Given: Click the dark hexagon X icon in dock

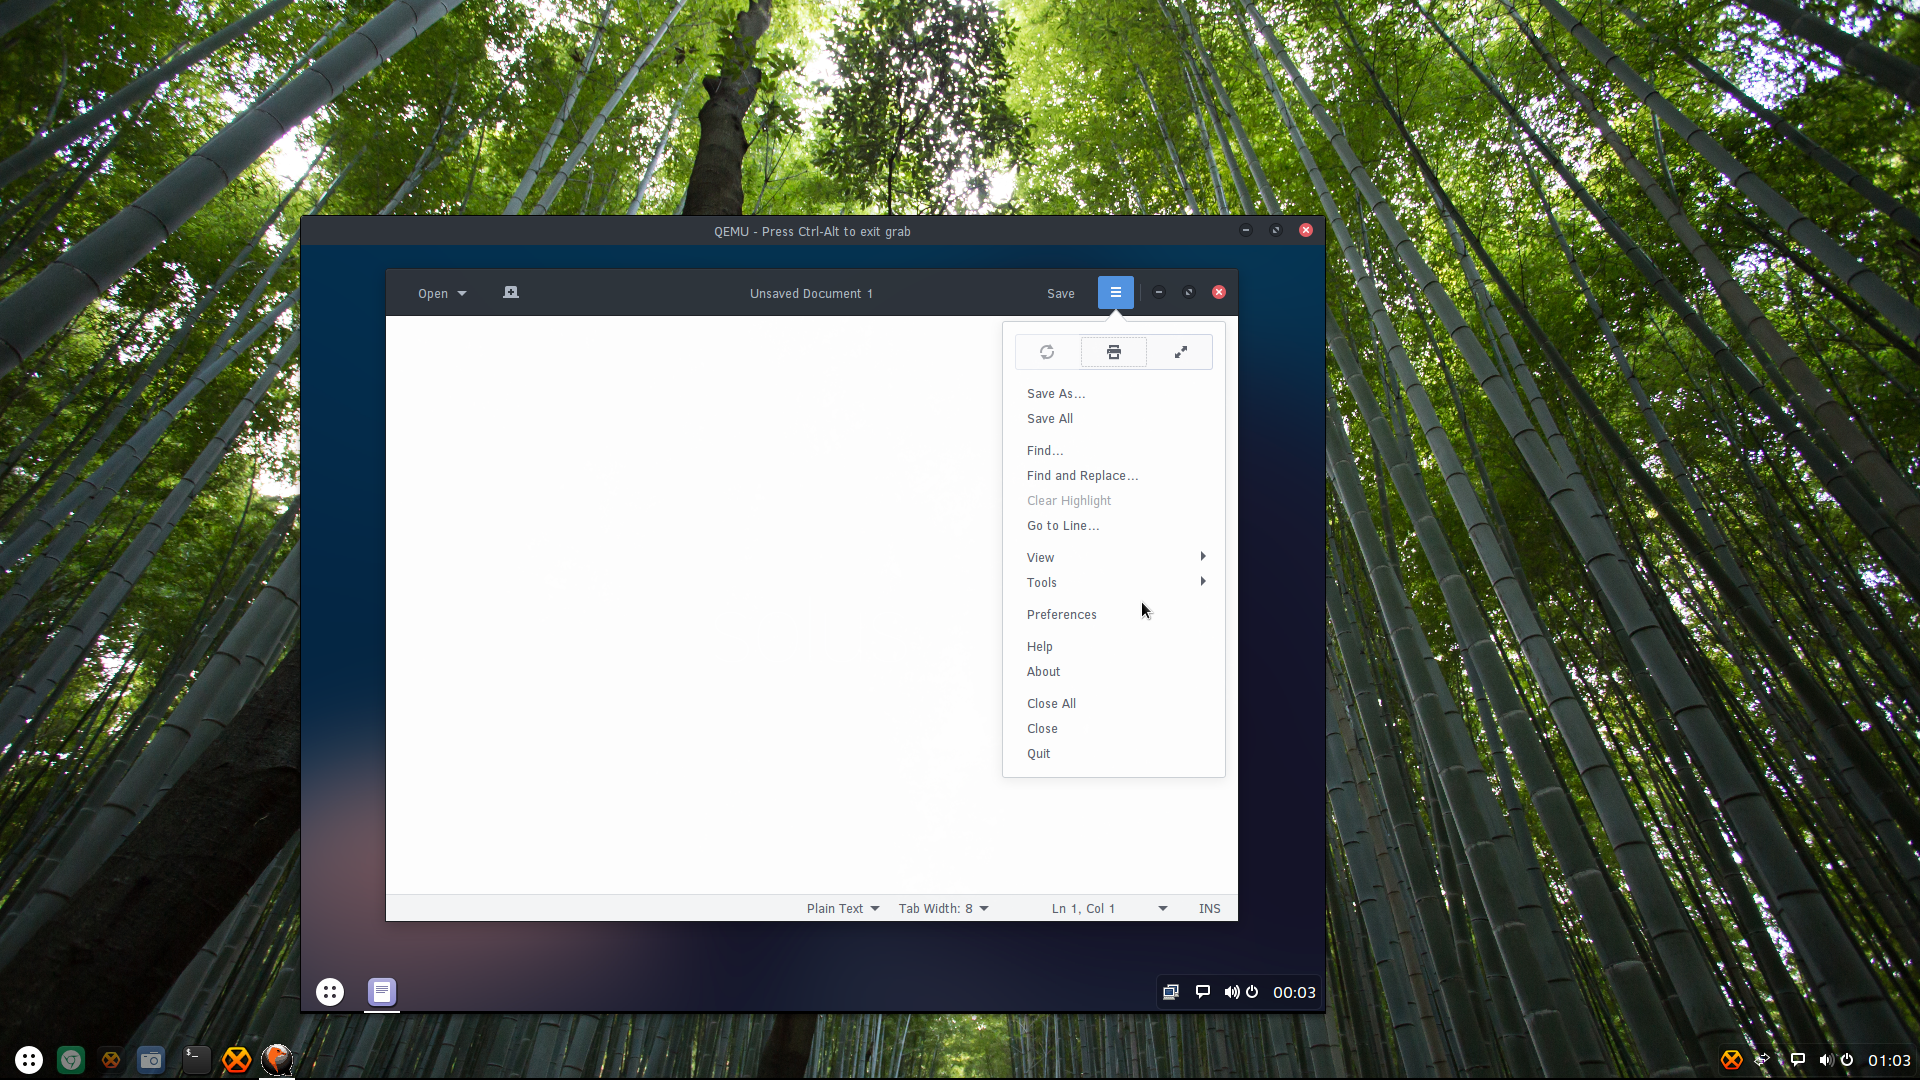Looking at the screenshot, I should click(x=111, y=1060).
